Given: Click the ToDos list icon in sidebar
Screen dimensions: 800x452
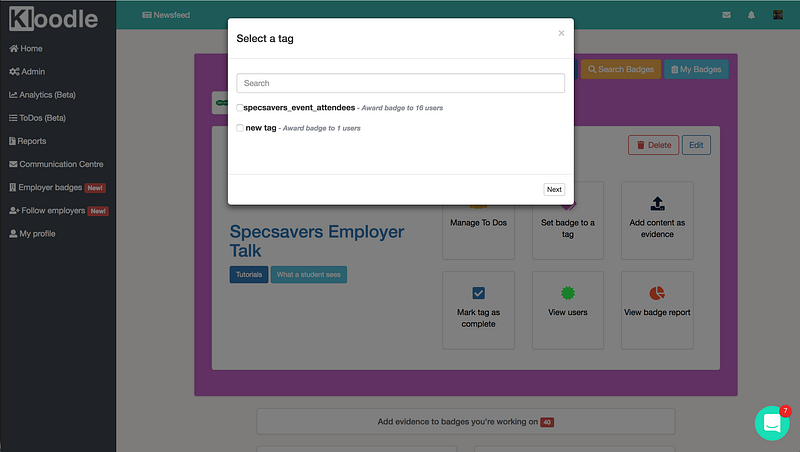Looking at the screenshot, I should point(13,118).
